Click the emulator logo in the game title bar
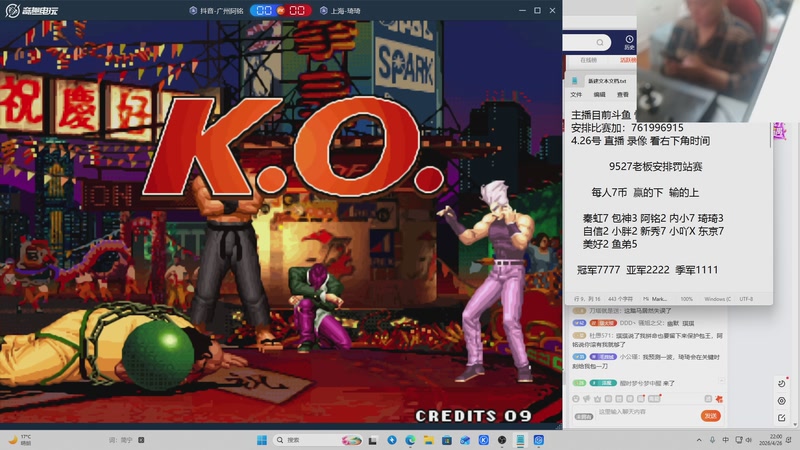This screenshot has height=450, width=800. pyautogui.click(x=32, y=10)
